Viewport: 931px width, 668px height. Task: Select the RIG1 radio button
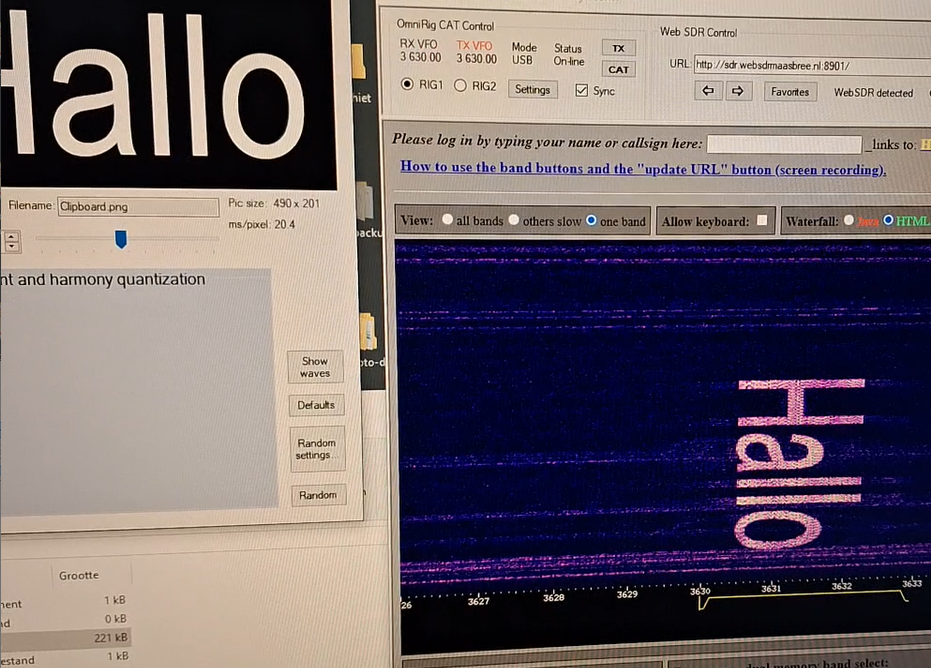tap(407, 84)
